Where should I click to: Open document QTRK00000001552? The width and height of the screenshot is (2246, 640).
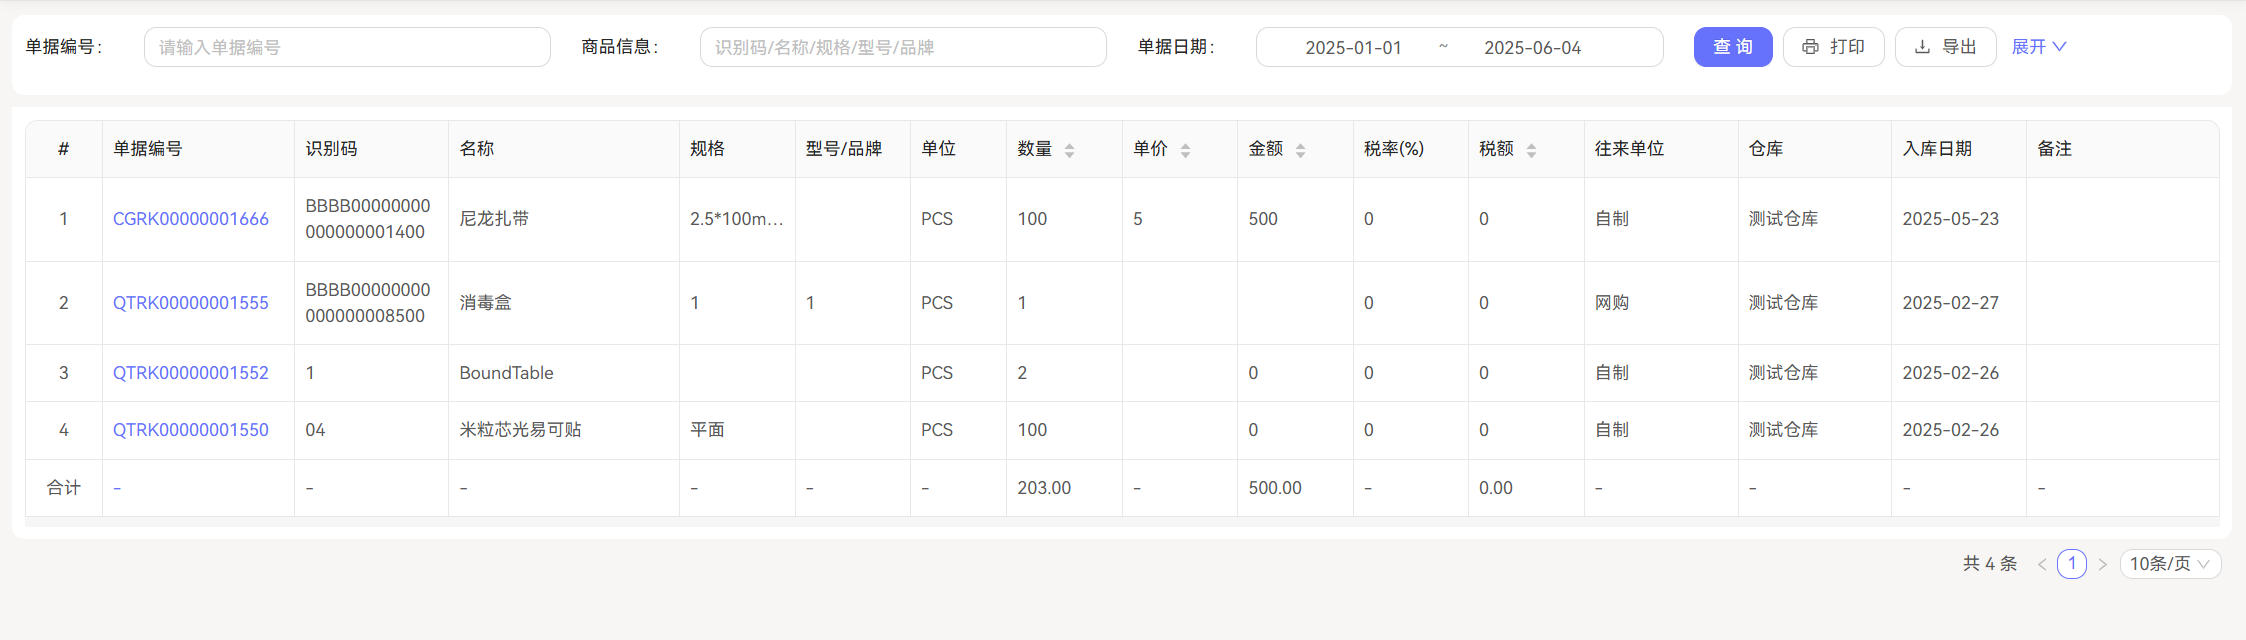[x=190, y=373]
